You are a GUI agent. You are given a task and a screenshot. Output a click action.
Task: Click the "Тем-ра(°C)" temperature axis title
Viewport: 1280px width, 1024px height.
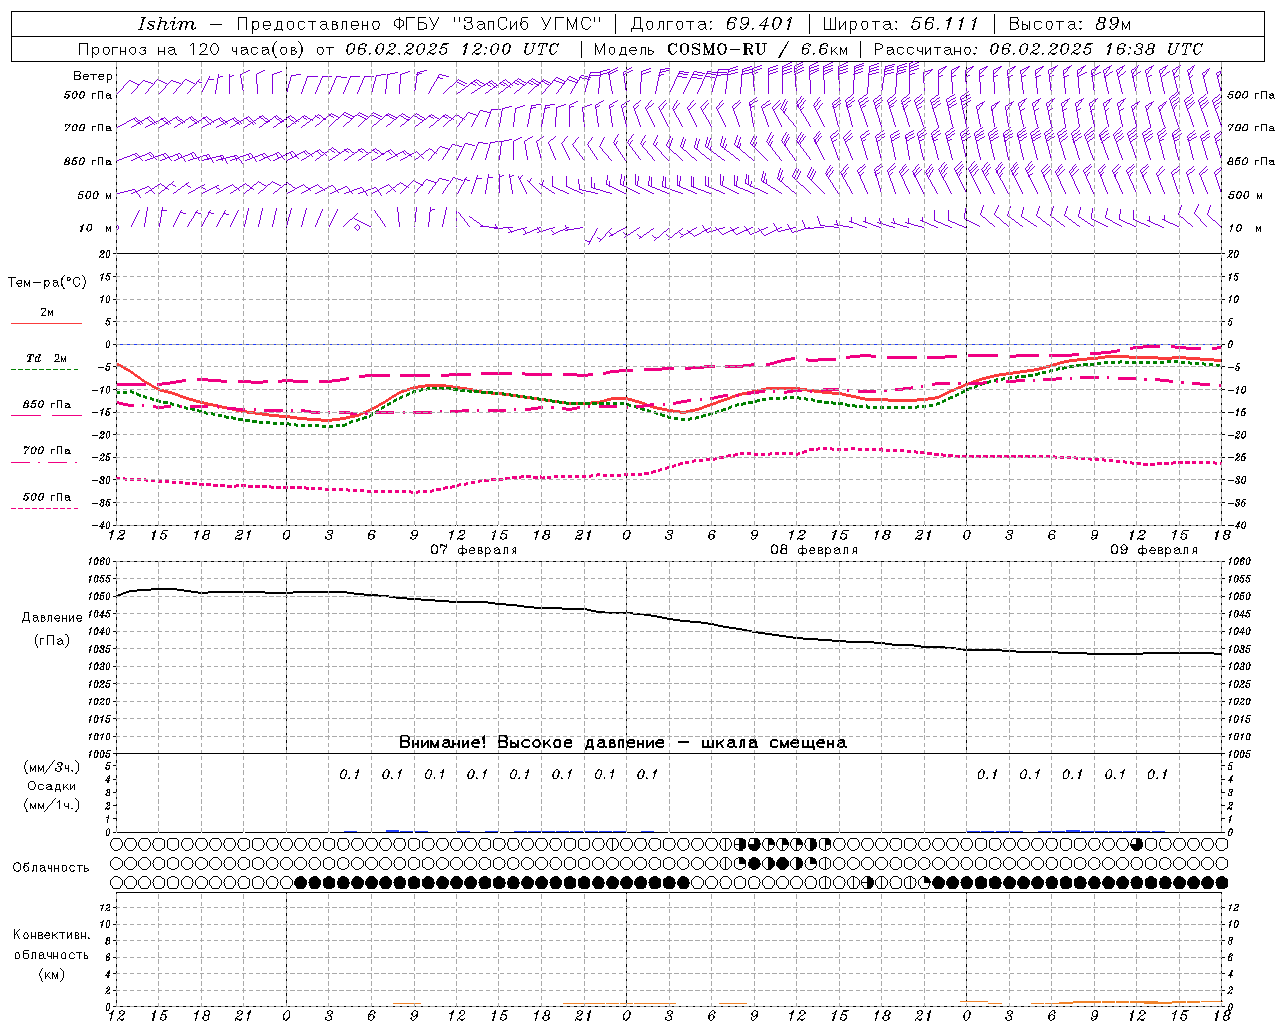(47, 283)
